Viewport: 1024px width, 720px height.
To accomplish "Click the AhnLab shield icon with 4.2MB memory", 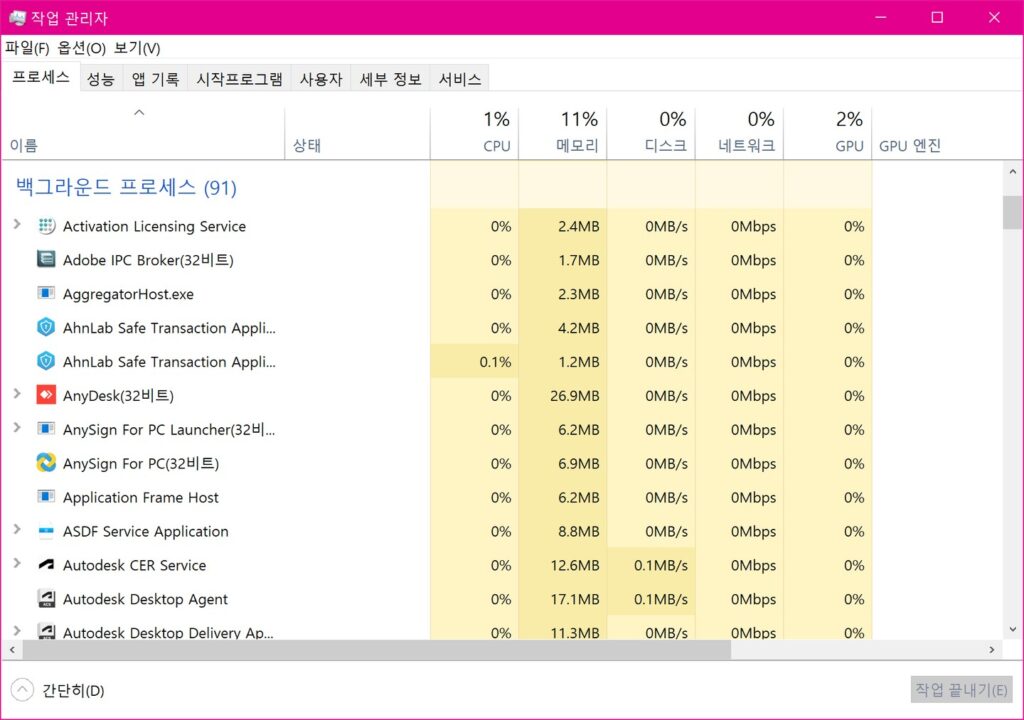I will click(x=46, y=327).
